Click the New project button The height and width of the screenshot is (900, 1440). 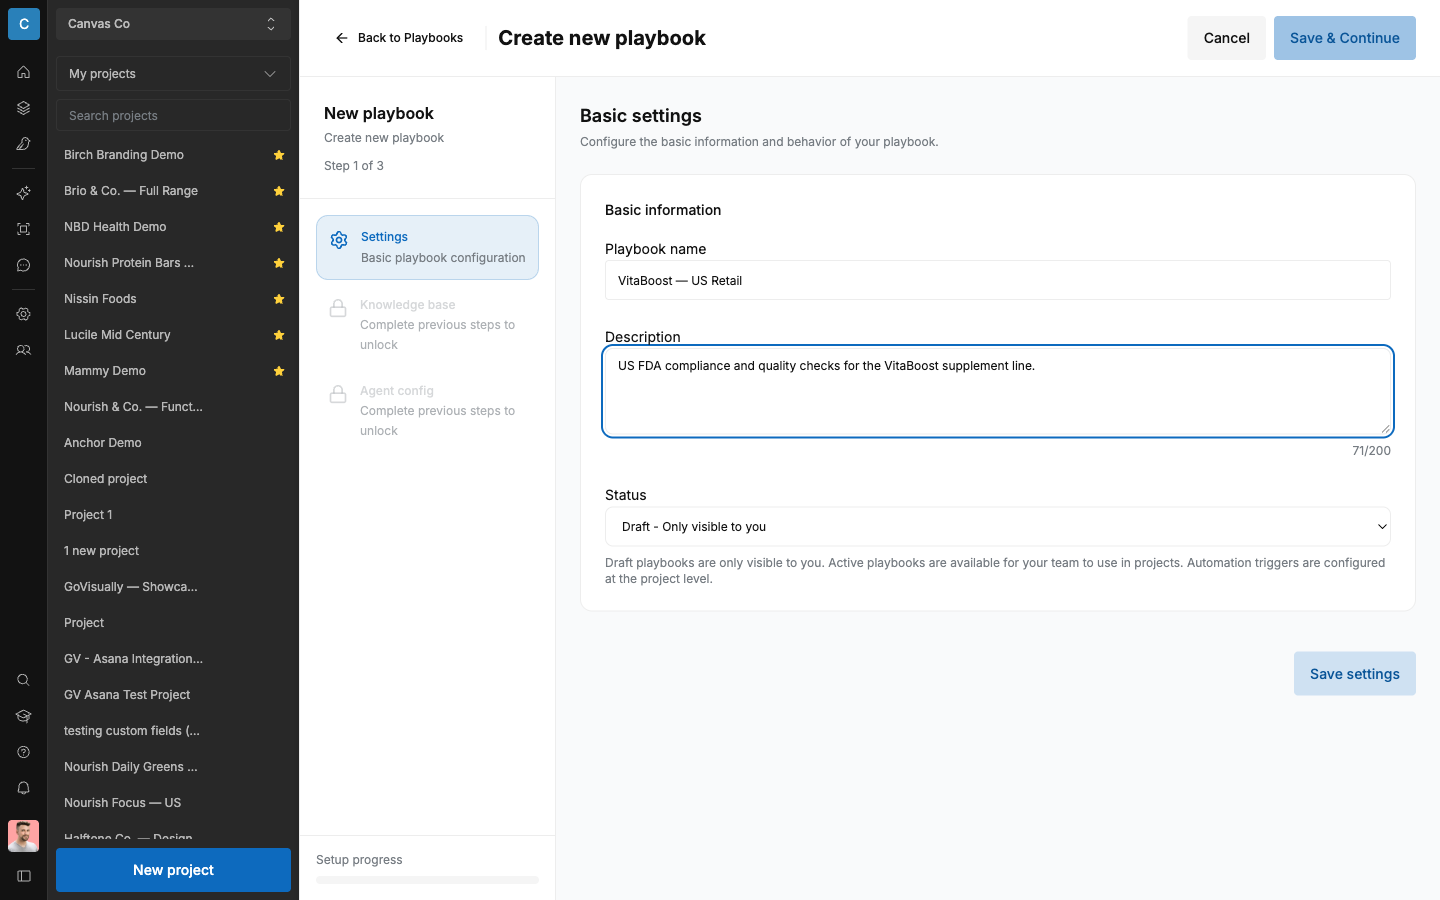tap(173, 870)
